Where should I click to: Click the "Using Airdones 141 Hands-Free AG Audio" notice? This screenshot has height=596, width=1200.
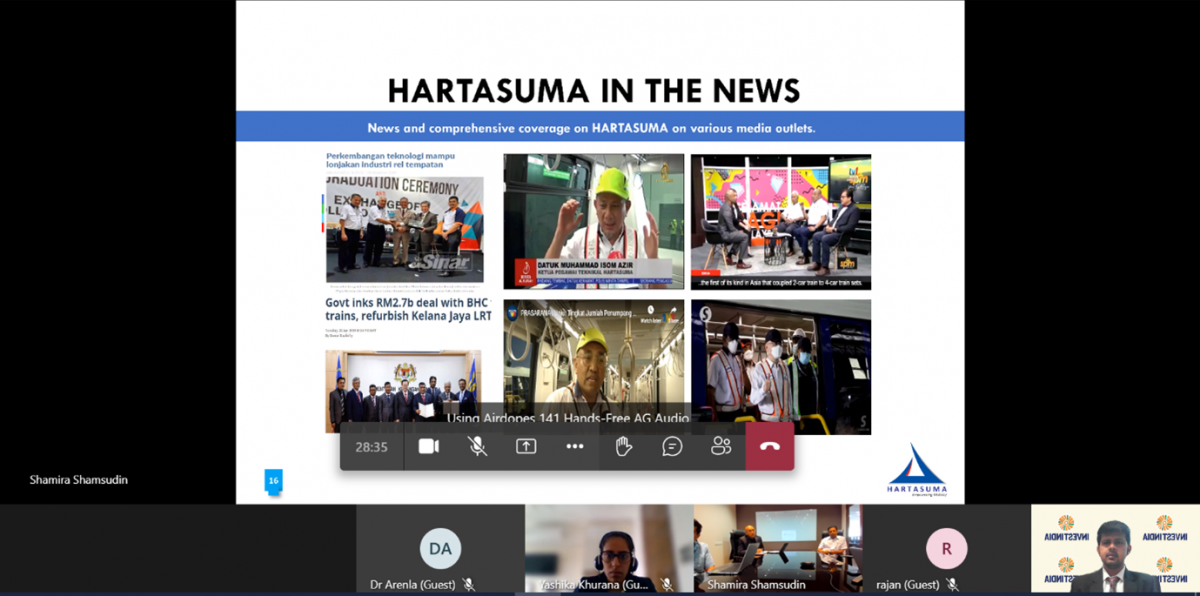(x=567, y=419)
